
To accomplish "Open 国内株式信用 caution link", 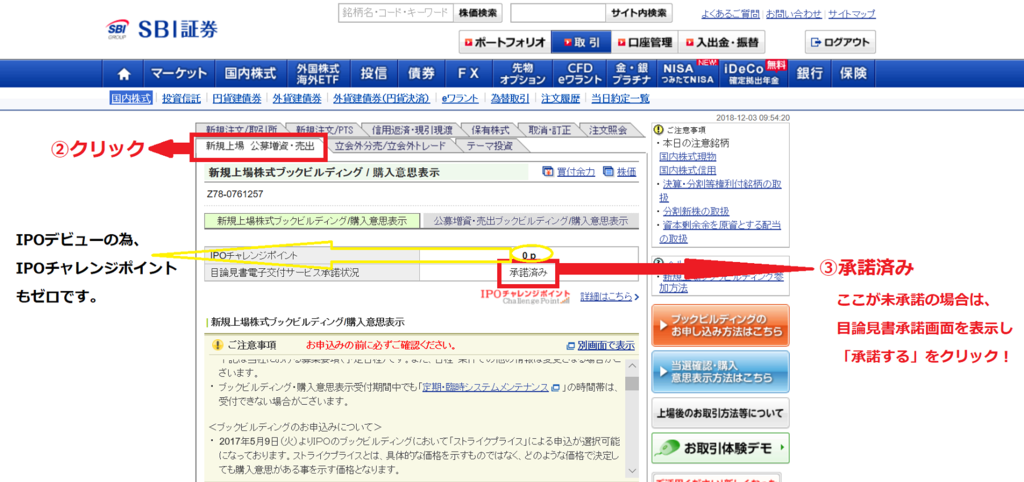I will (688, 170).
